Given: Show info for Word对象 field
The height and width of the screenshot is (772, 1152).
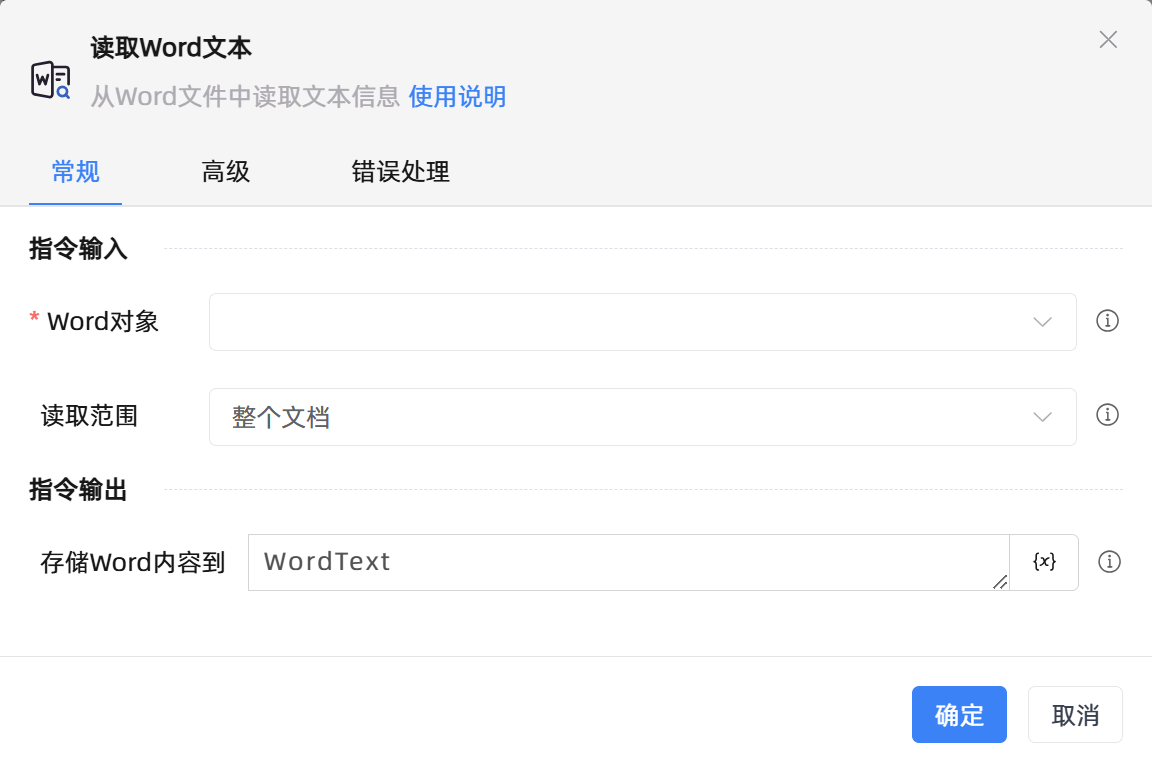Looking at the screenshot, I should tap(1107, 321).
